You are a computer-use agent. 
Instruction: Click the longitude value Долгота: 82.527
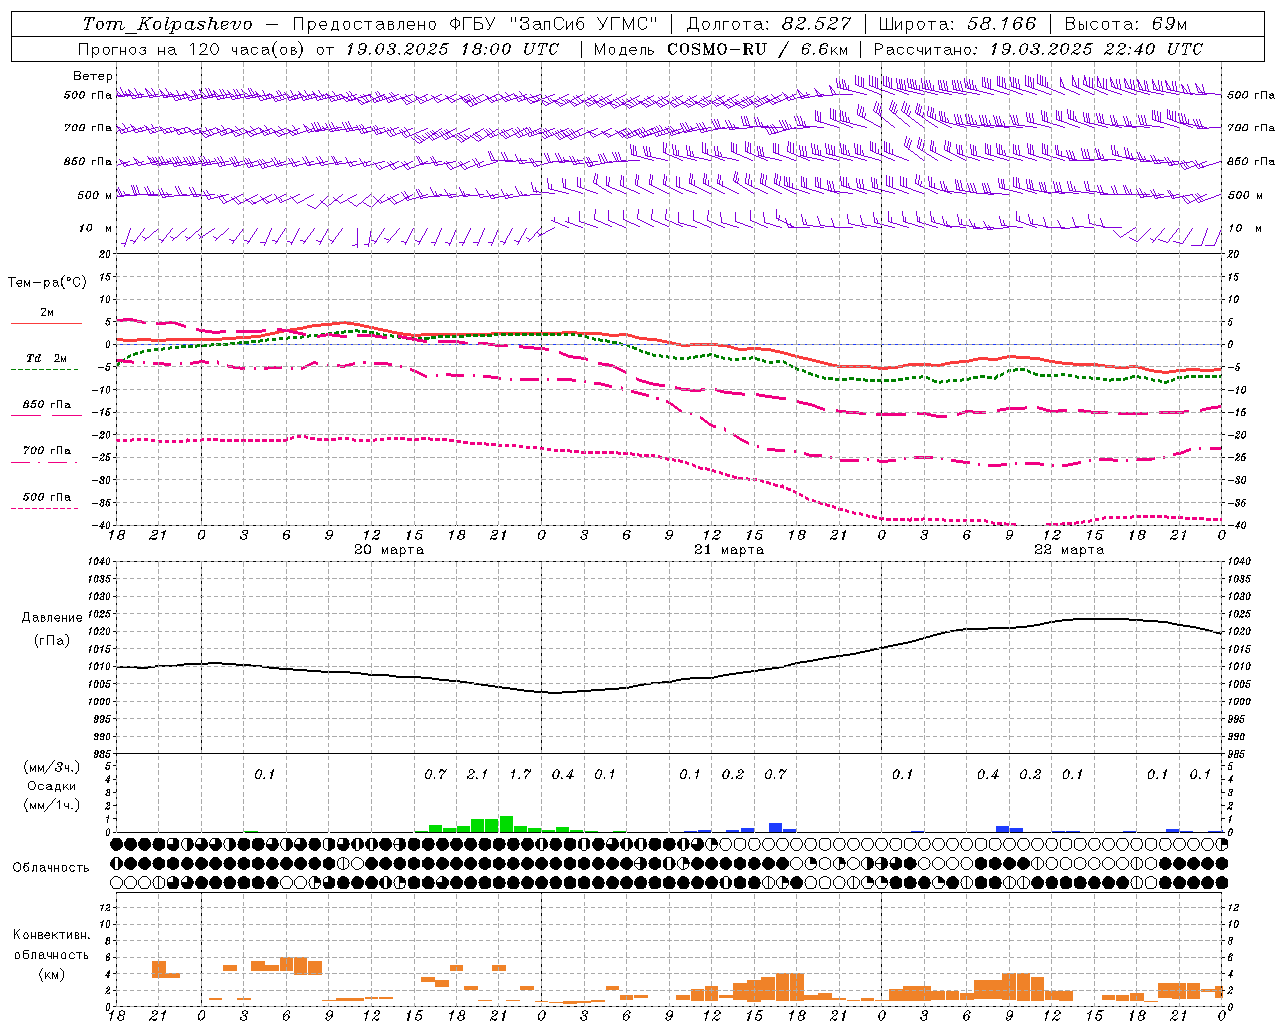click(x=769, y=24)
